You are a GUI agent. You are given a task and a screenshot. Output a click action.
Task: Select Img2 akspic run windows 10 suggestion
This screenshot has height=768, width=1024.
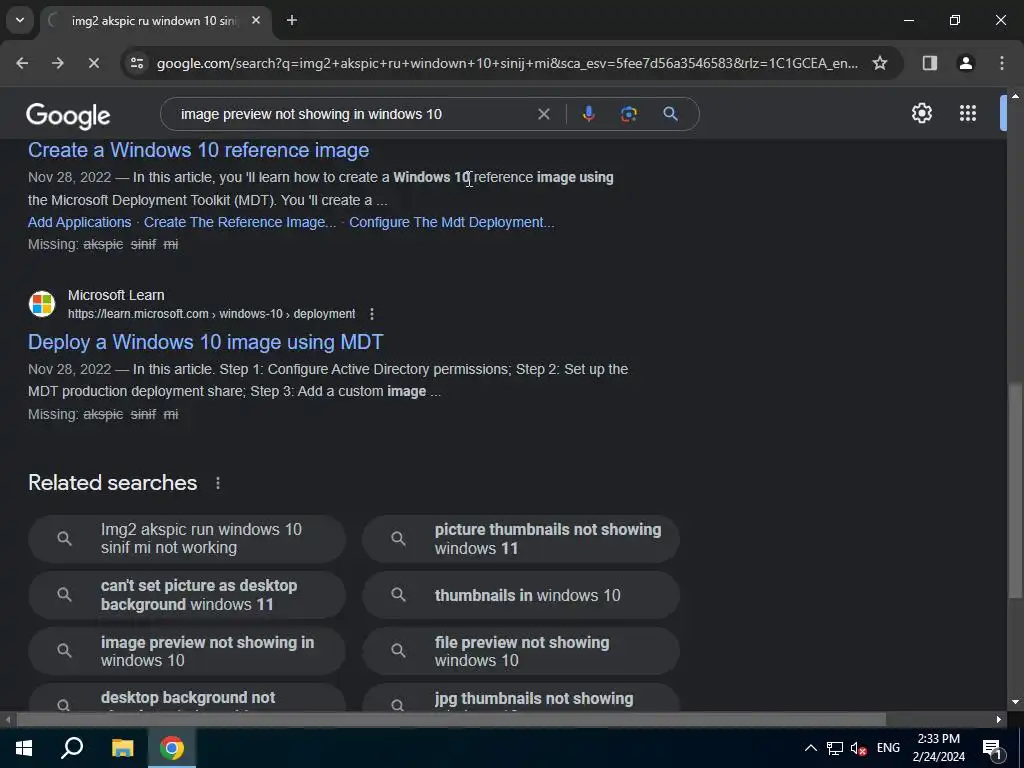[187, 539]
